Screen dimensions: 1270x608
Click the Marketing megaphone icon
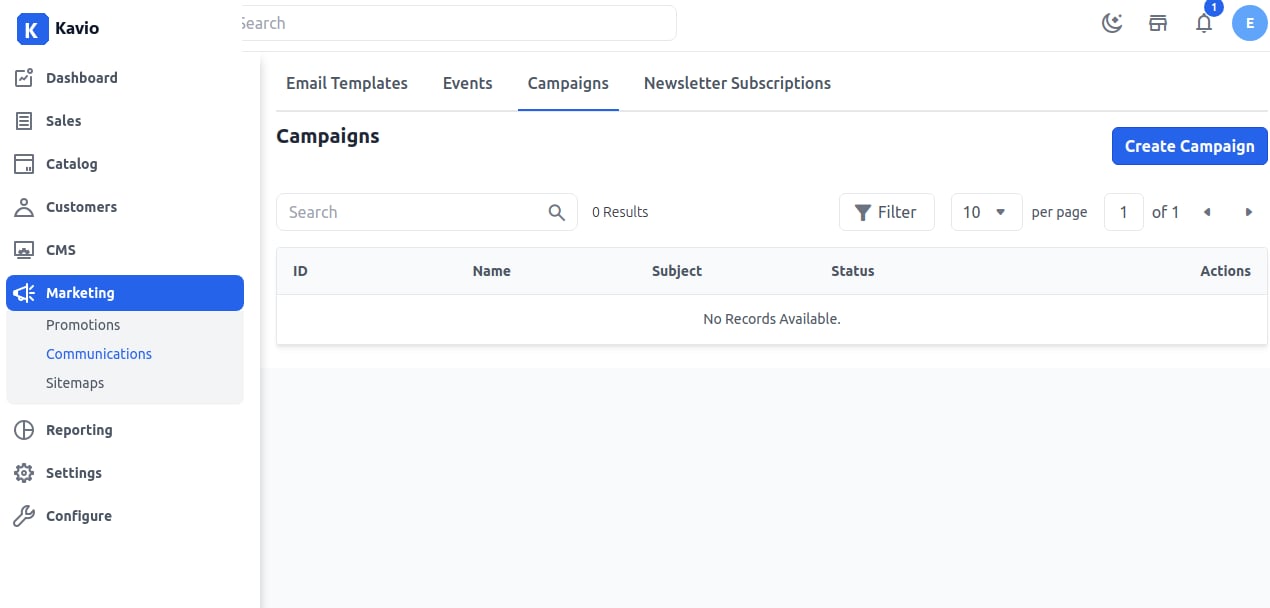tap(24, 293)
